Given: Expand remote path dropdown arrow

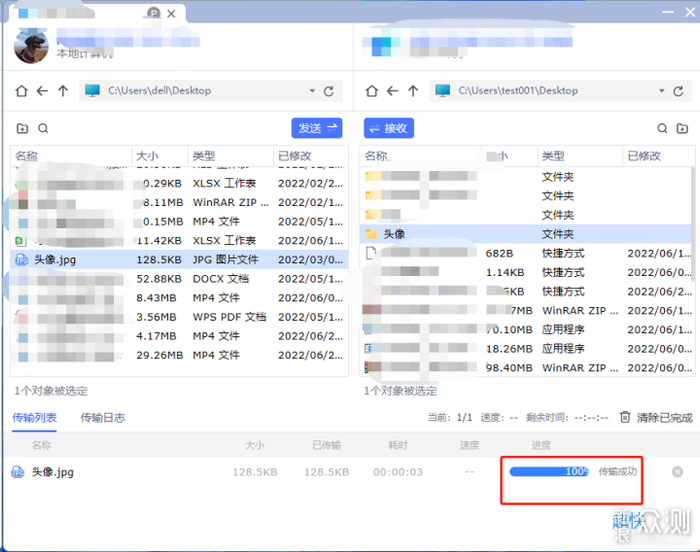Looking at the screenshot, I should [x=662, y=91].
